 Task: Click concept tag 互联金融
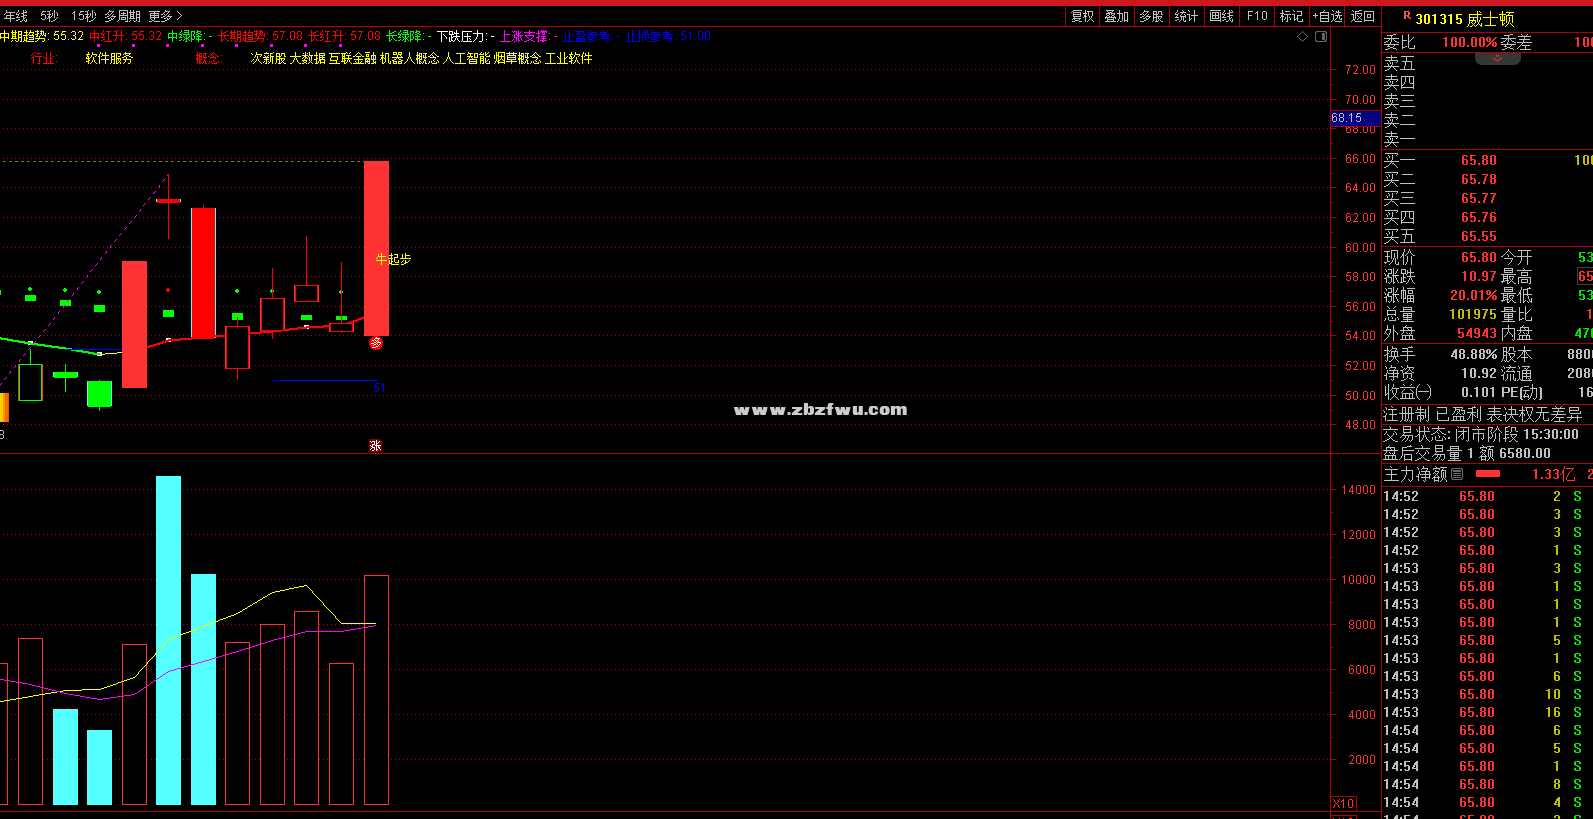[x=353, y=59]
